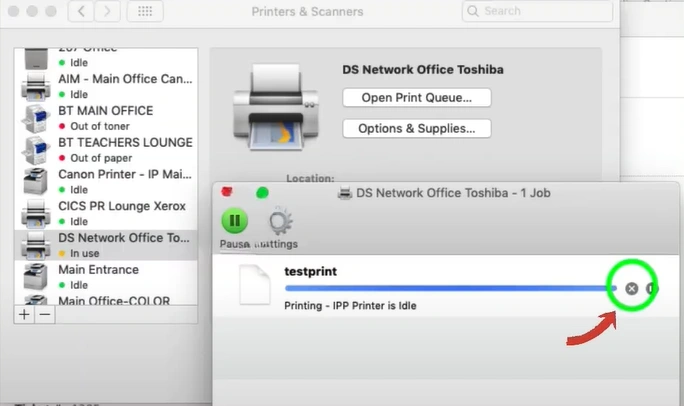The height and width of the screenshot is (406, 684).
Task: Go back with the left arrow button
Action: coord(85,11)
